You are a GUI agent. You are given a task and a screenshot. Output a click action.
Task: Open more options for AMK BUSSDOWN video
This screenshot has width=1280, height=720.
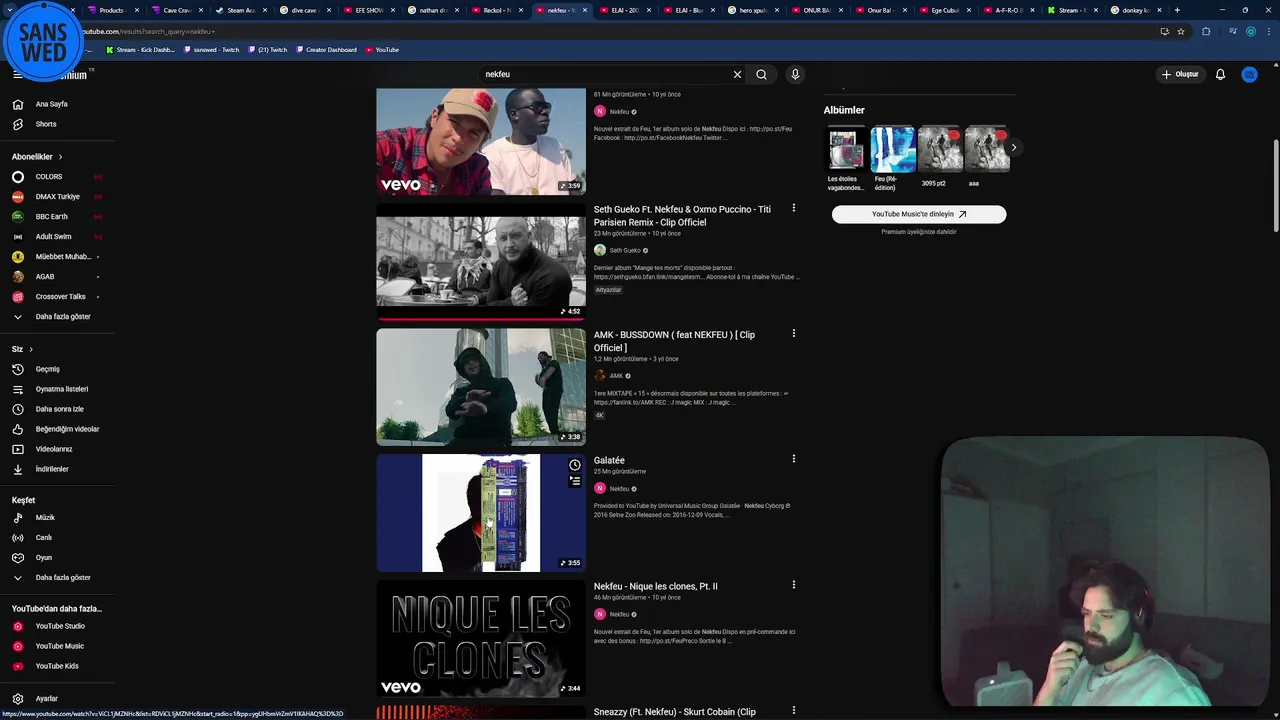pos(794,333)
